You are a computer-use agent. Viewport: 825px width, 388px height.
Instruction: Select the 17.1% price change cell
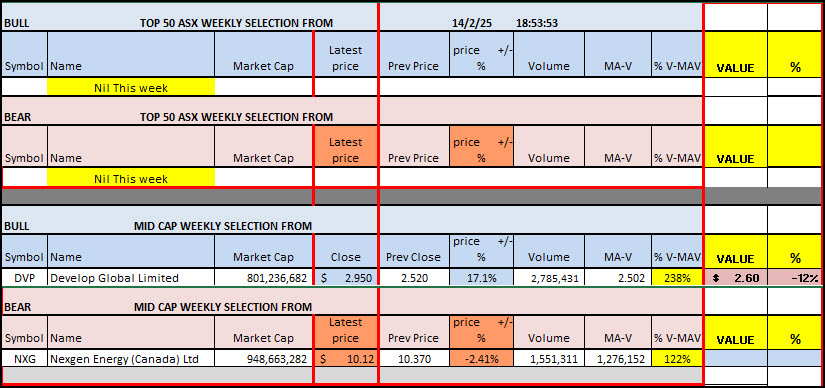(x=481, y=278)
